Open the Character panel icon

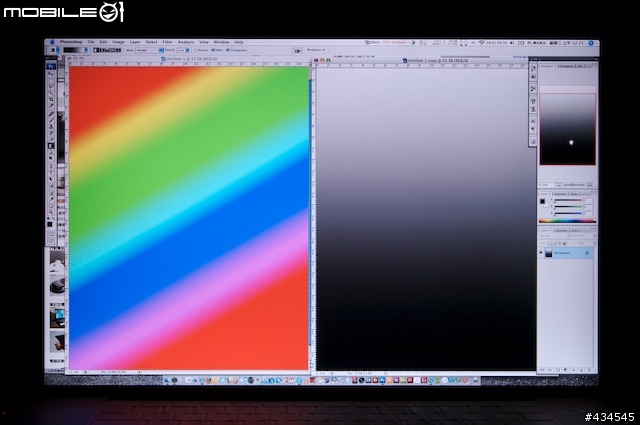point(533,121)
